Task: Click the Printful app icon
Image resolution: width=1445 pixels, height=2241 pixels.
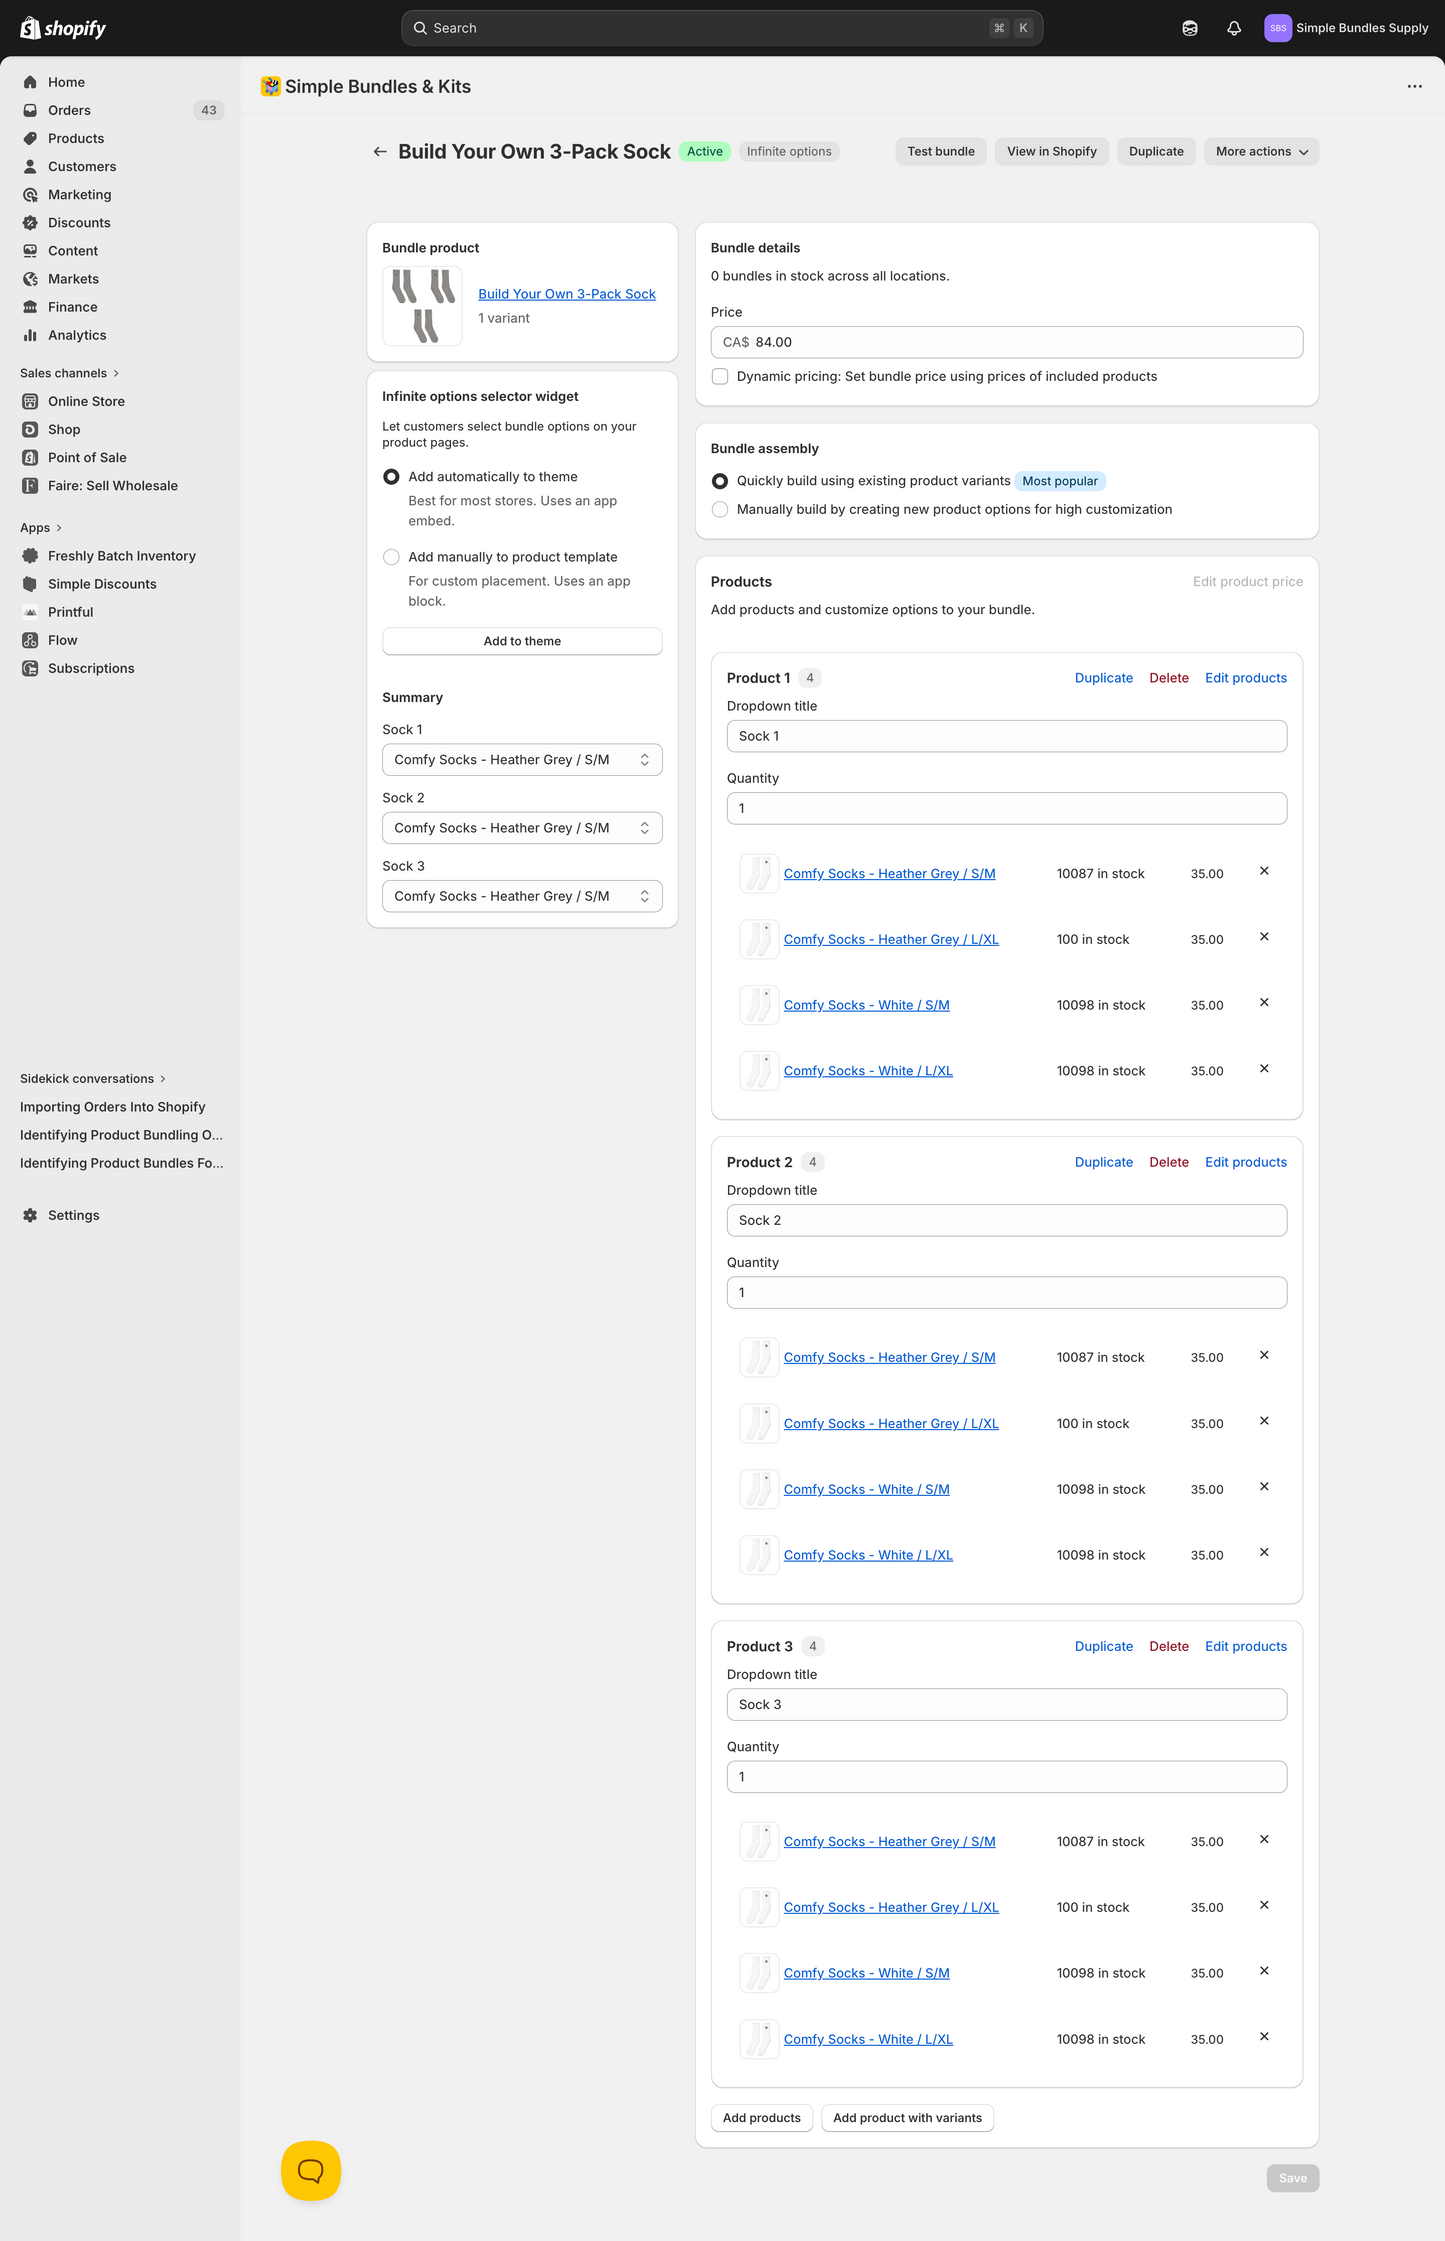Action: [x=30, y=612]
